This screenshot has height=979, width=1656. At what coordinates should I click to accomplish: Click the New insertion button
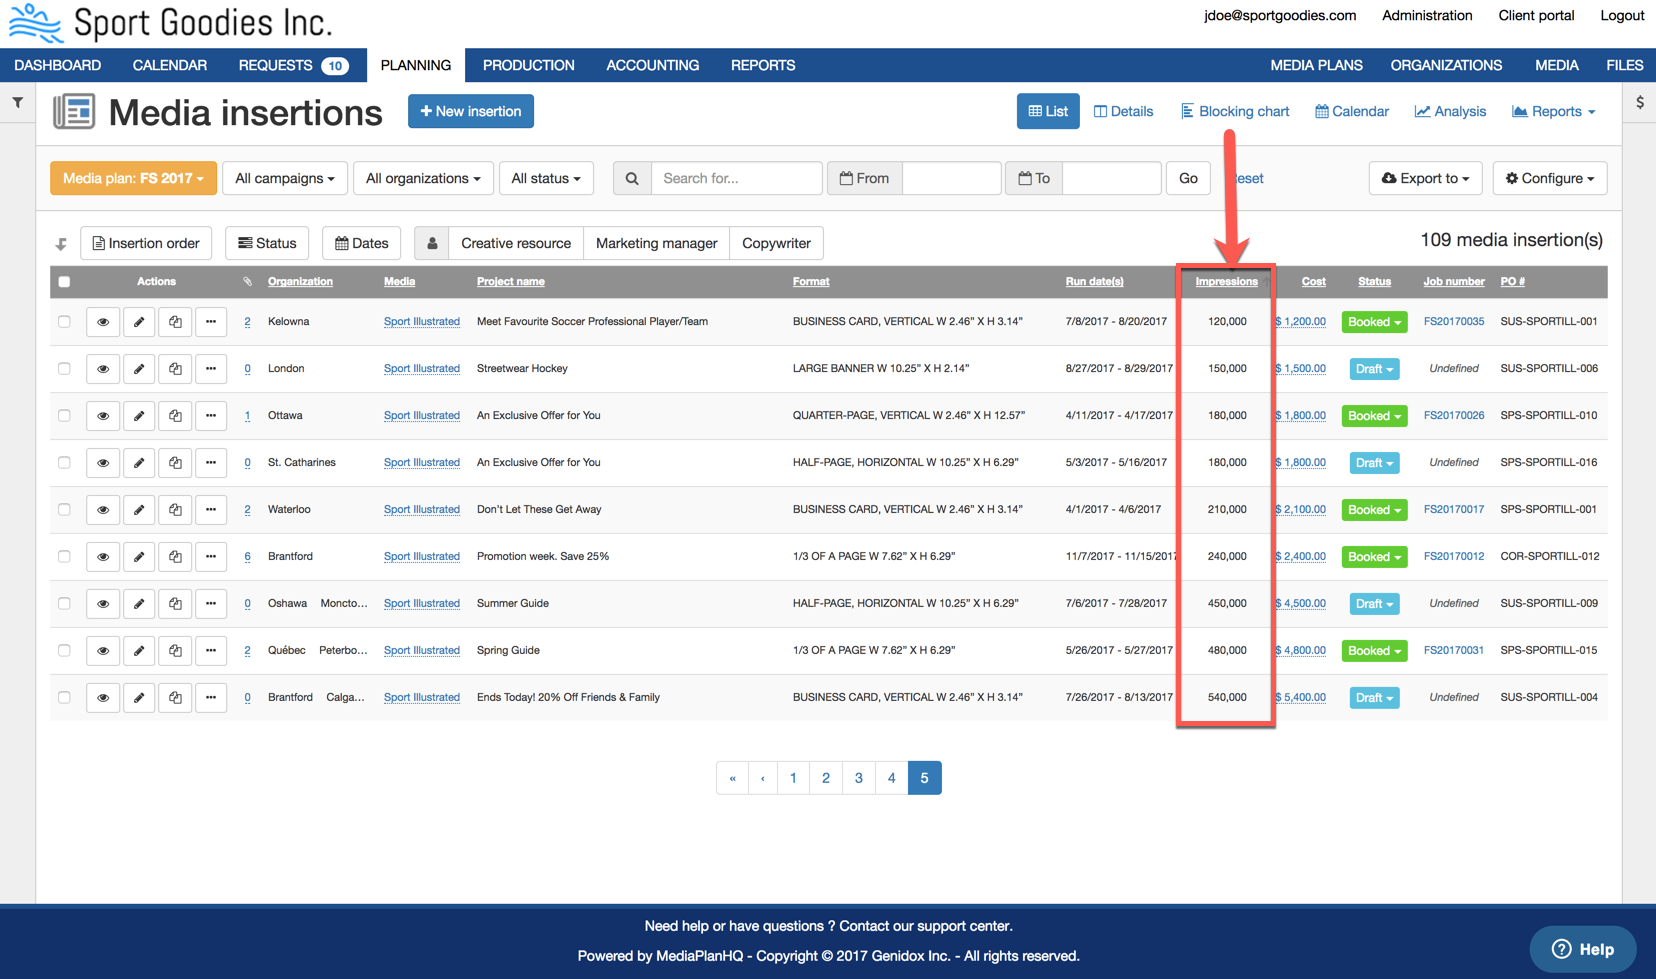[470, 111]
